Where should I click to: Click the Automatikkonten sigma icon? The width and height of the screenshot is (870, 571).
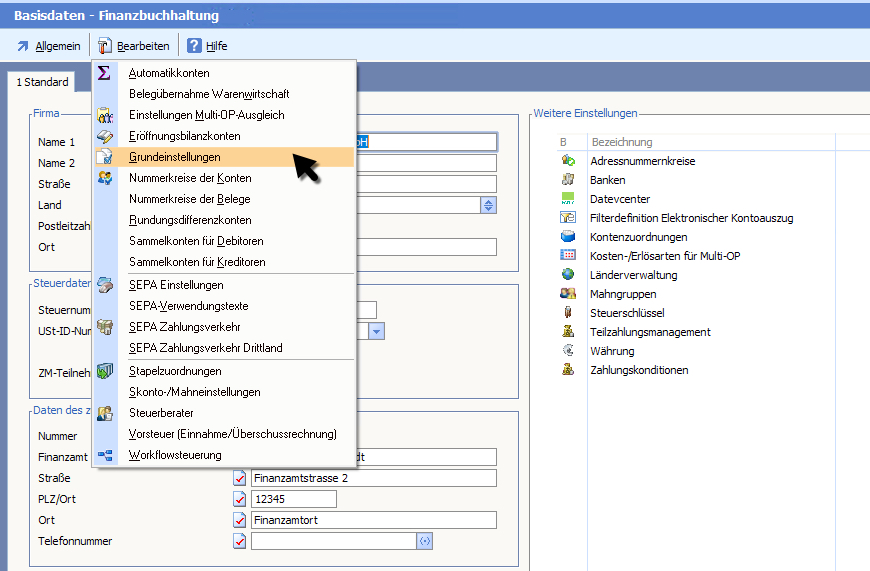(104, 73)
